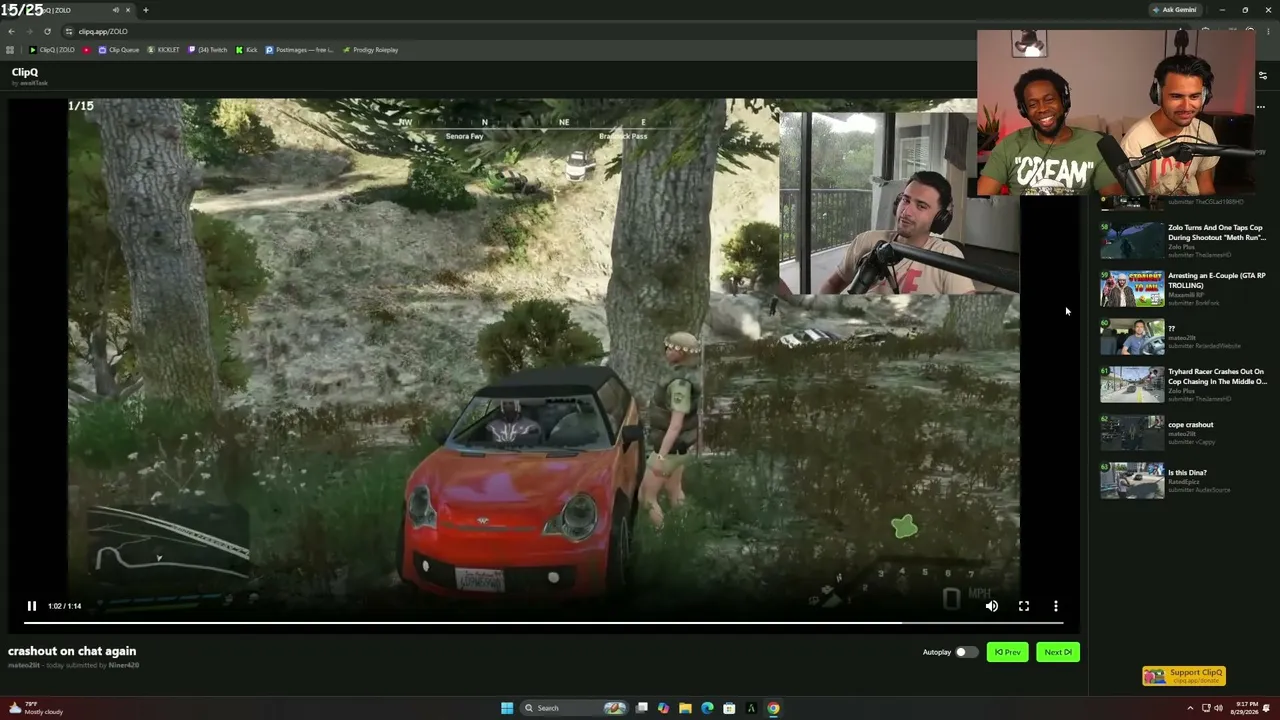Go to previous clip with Prev
The width and height of the screenshot is (1280, 720).
click(1007, 652)
